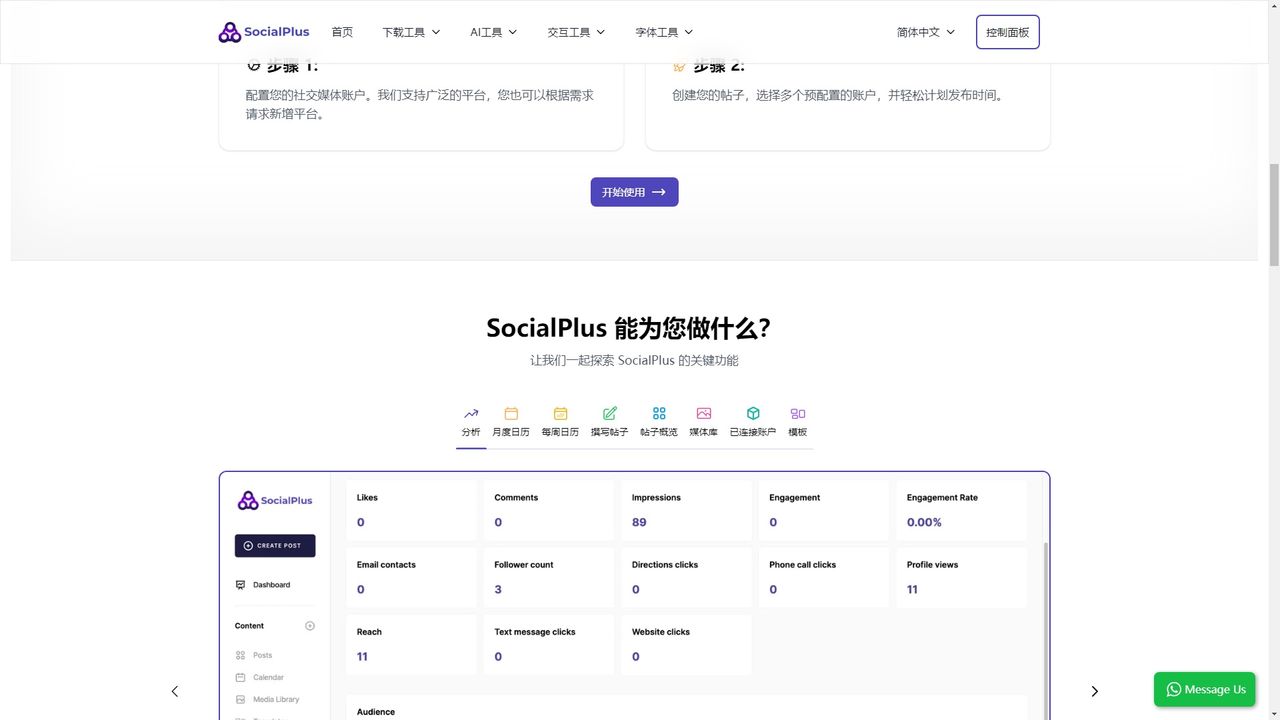Select the 月度日历 calendar icon
The height and width of the screenshot is (720, 1280).
tap(511, 413)
